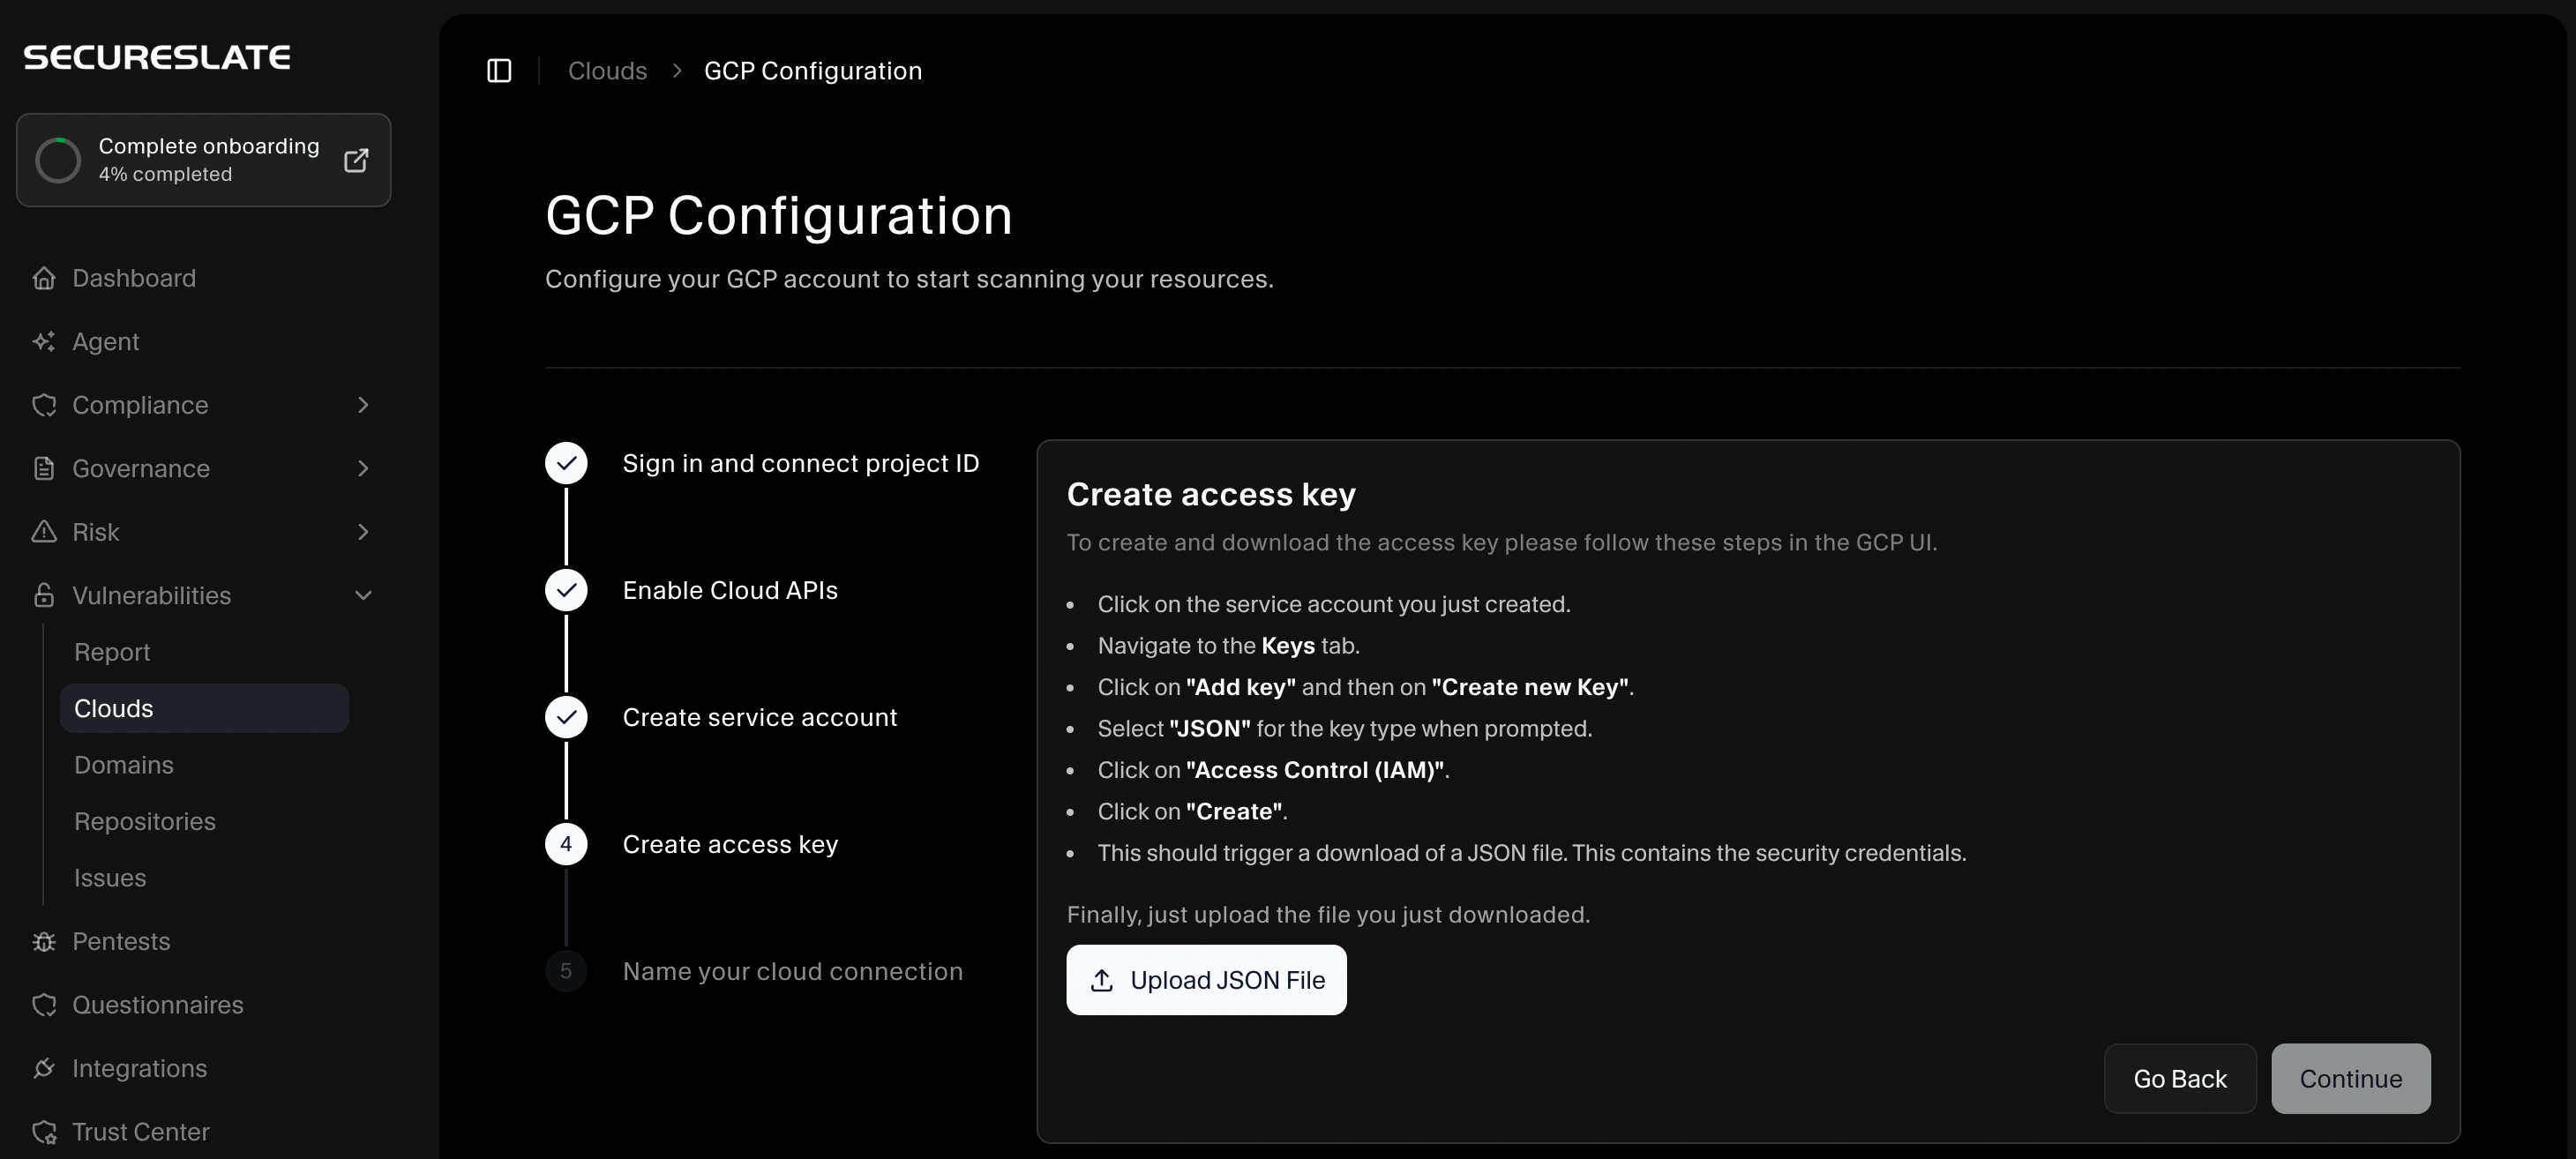Open the Domains entry under Vulnerabilities
Viewport: 2576px width, 1159px height.
click(x=124, y=764)
